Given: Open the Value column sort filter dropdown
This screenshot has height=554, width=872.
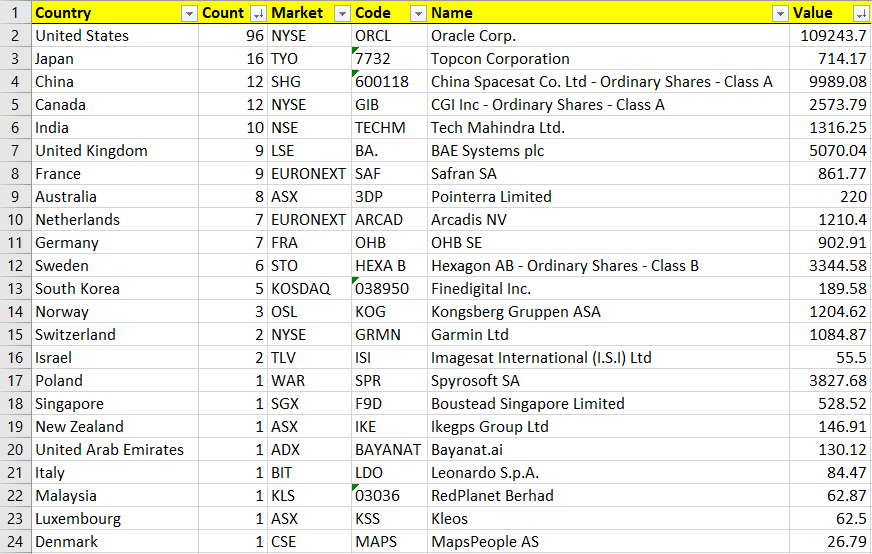Looking at the screenshot, I should click(x=860, y=14).
